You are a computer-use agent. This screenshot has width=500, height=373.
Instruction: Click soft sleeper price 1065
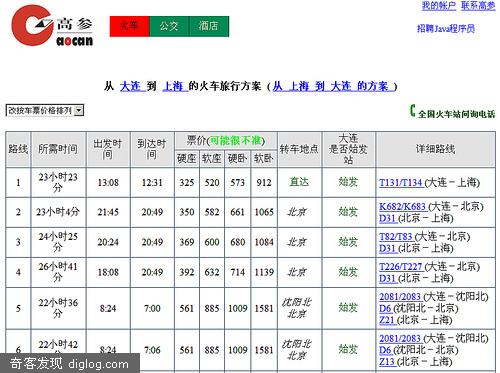[x=264, y=212]
